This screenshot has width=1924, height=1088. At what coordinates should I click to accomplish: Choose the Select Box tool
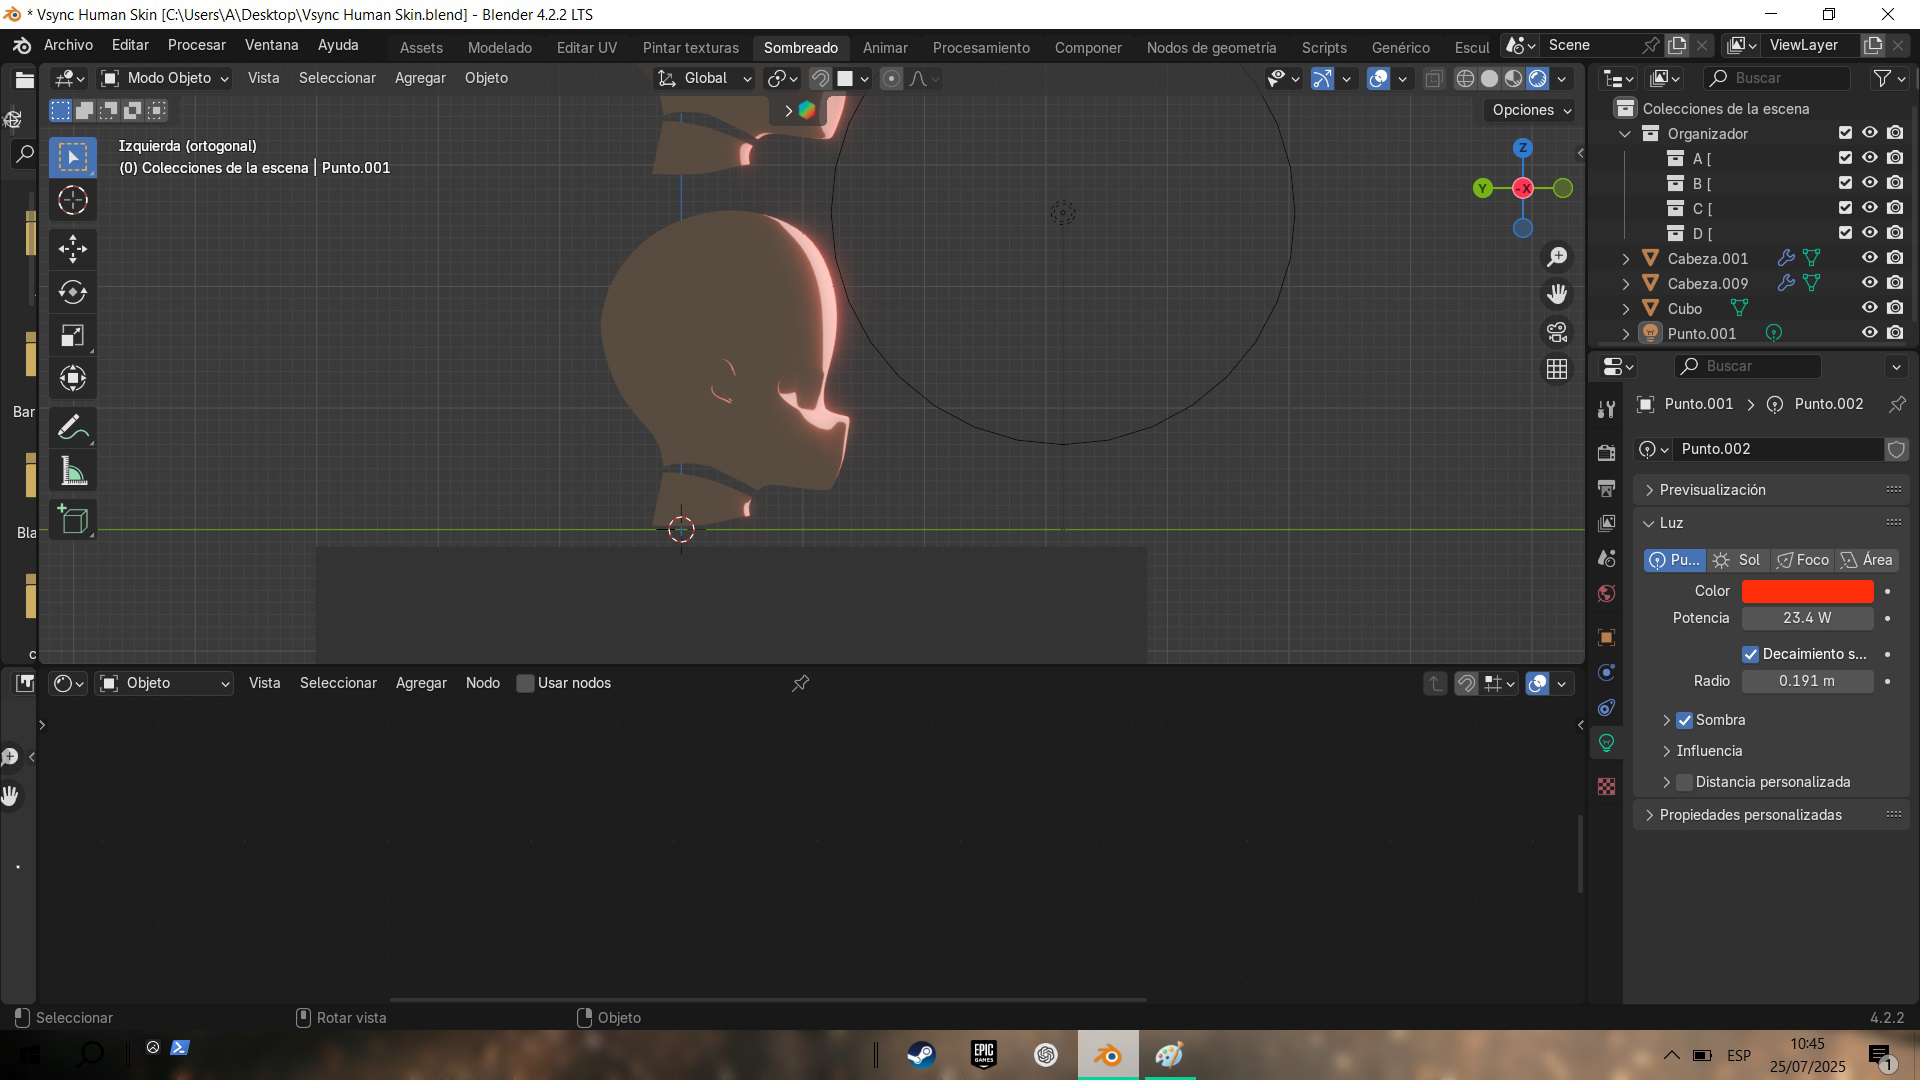tap(72, 157)
